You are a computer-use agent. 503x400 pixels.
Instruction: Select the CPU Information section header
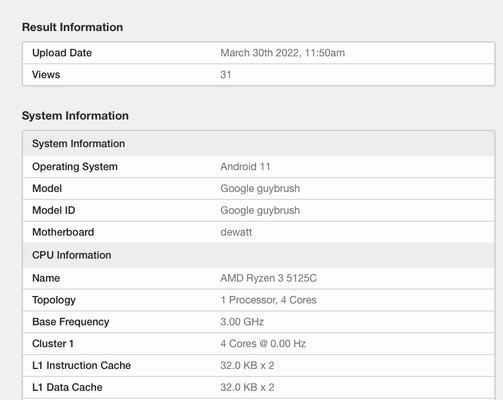coord(72,255)
